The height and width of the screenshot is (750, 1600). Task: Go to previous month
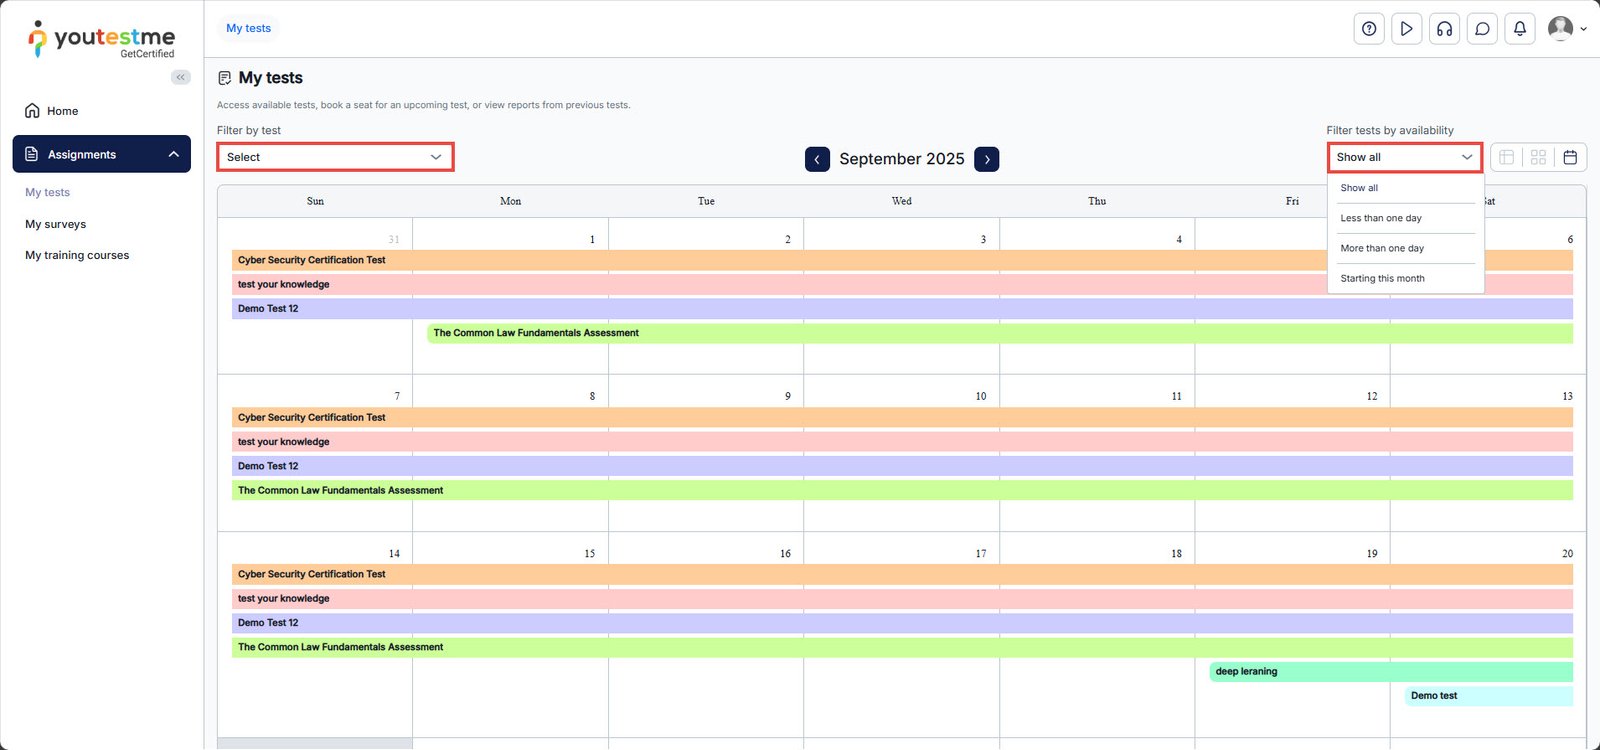(x=817, y=159)
